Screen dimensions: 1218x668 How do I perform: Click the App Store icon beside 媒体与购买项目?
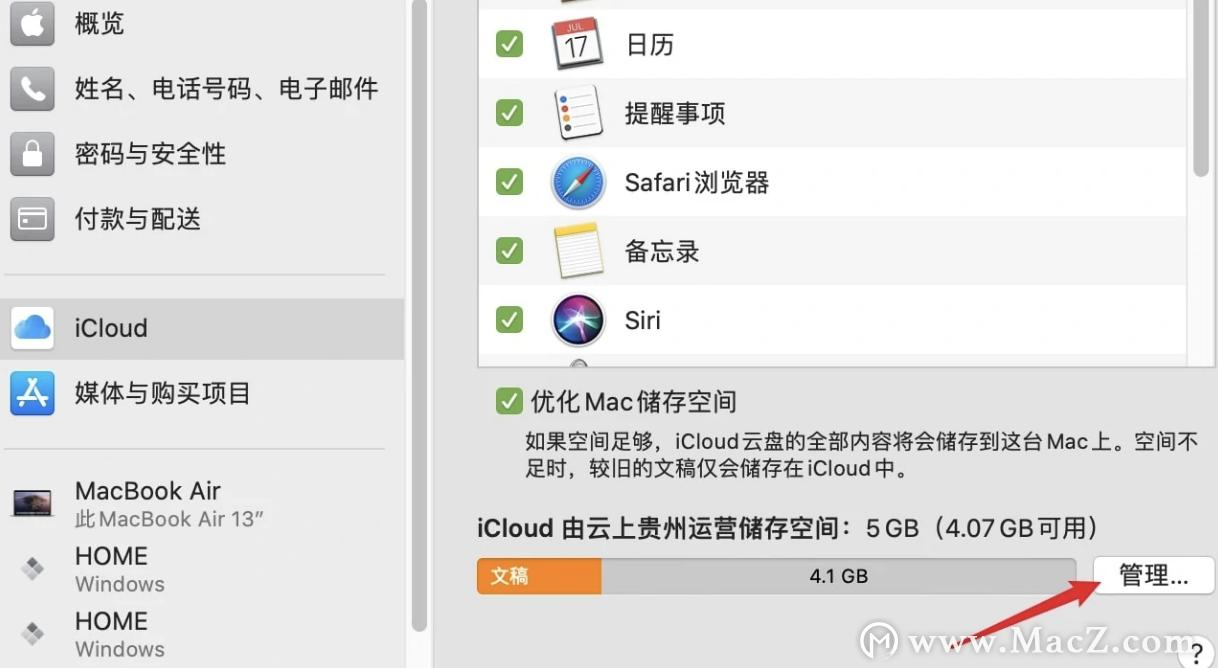tap(31, 393)
